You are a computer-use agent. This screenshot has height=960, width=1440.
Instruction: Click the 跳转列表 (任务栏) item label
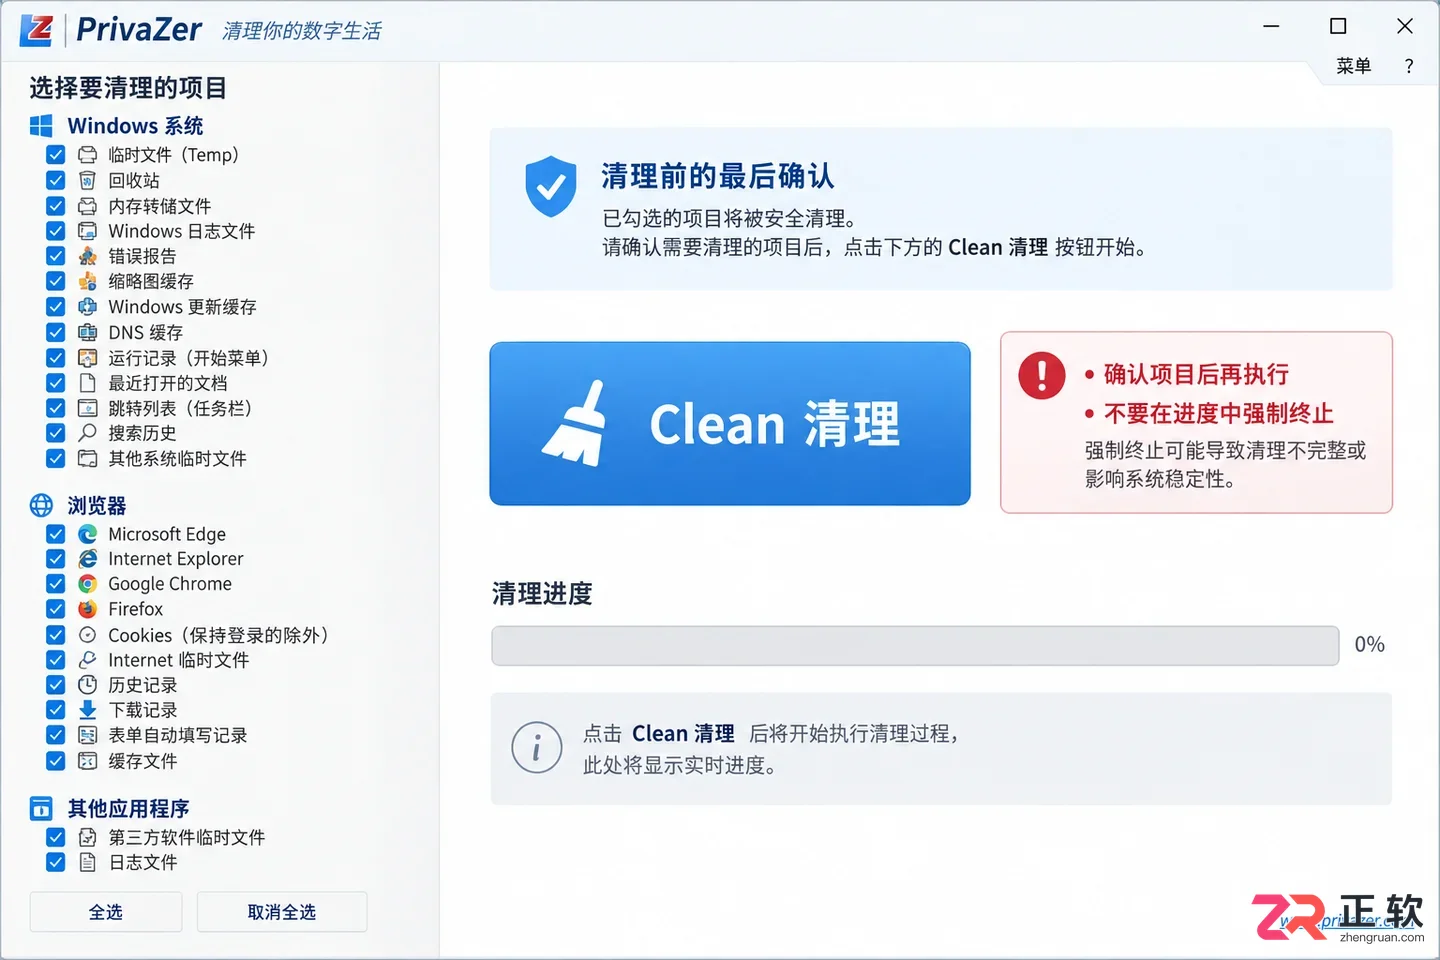[180, 408]
